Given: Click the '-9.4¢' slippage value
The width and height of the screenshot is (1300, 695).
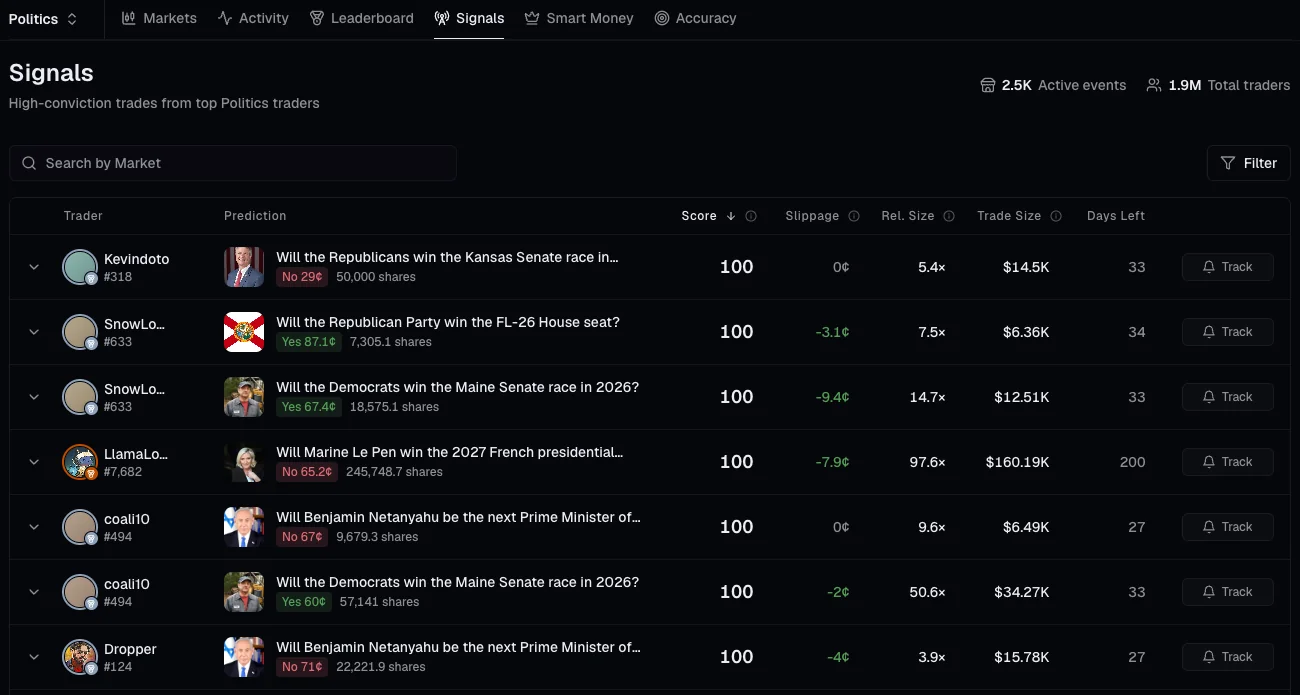Looking at the screenshot, I should [832, 397].
